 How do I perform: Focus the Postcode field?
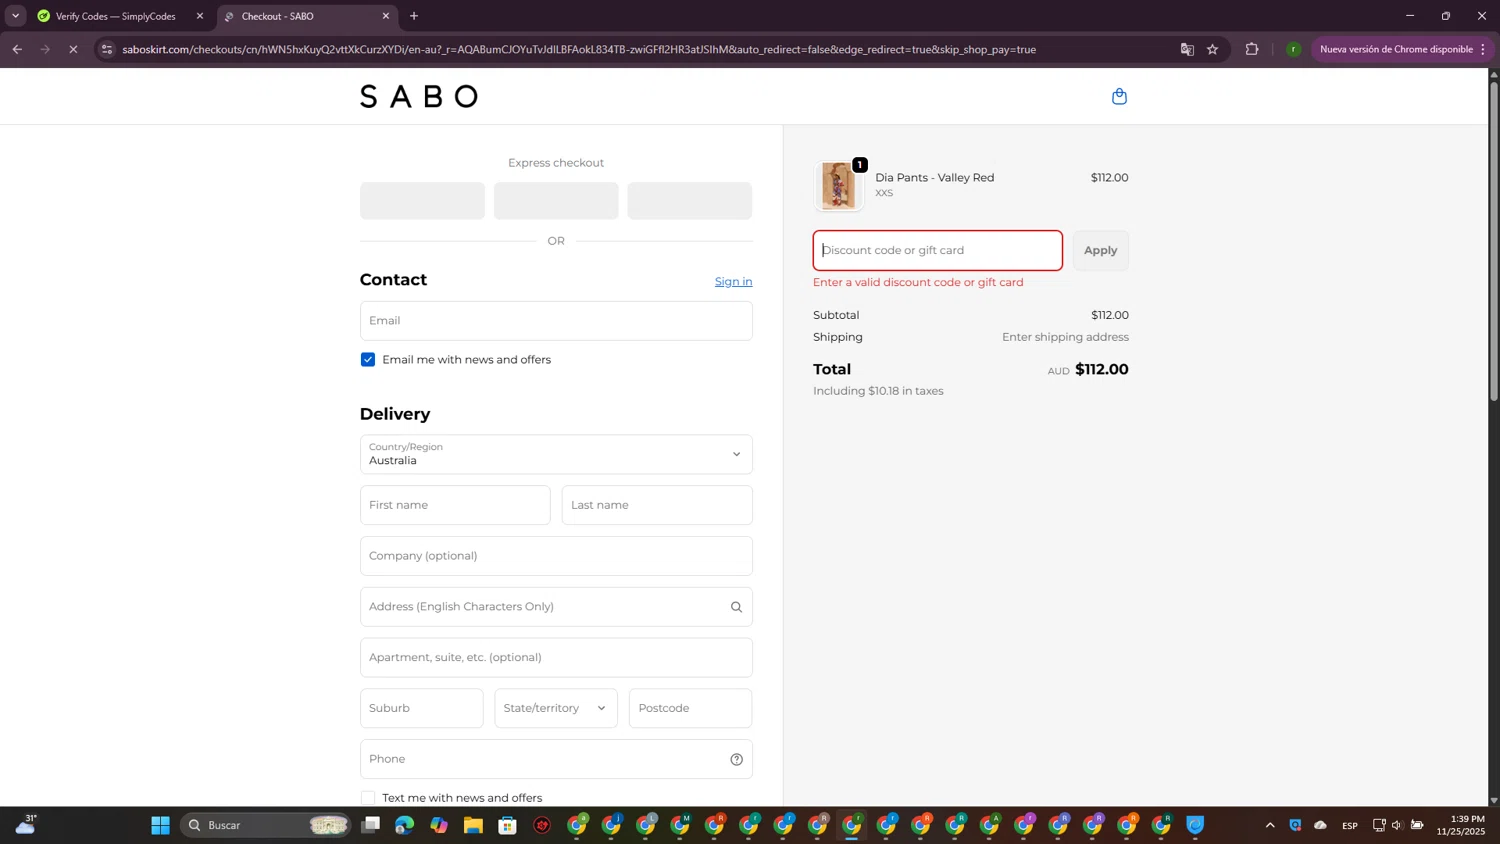[x=691, y=708]
